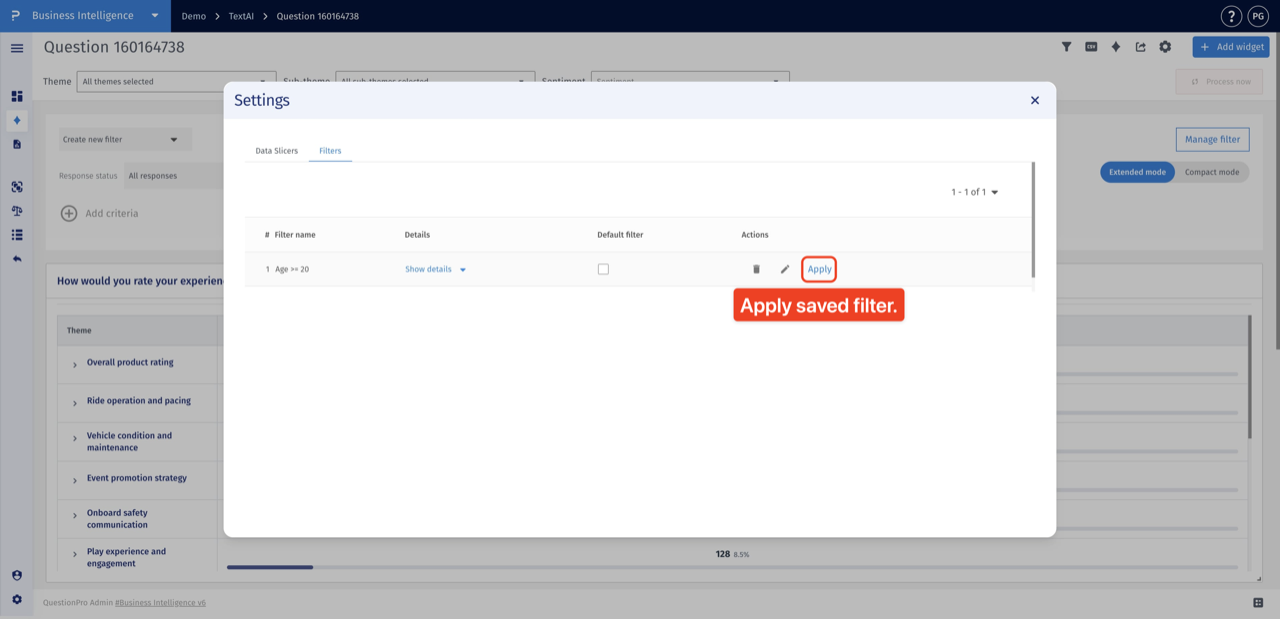Click the Manage filter button
Image resolution: width=1280 pixels, height=619 pixels.
(x=1212, y=139)
